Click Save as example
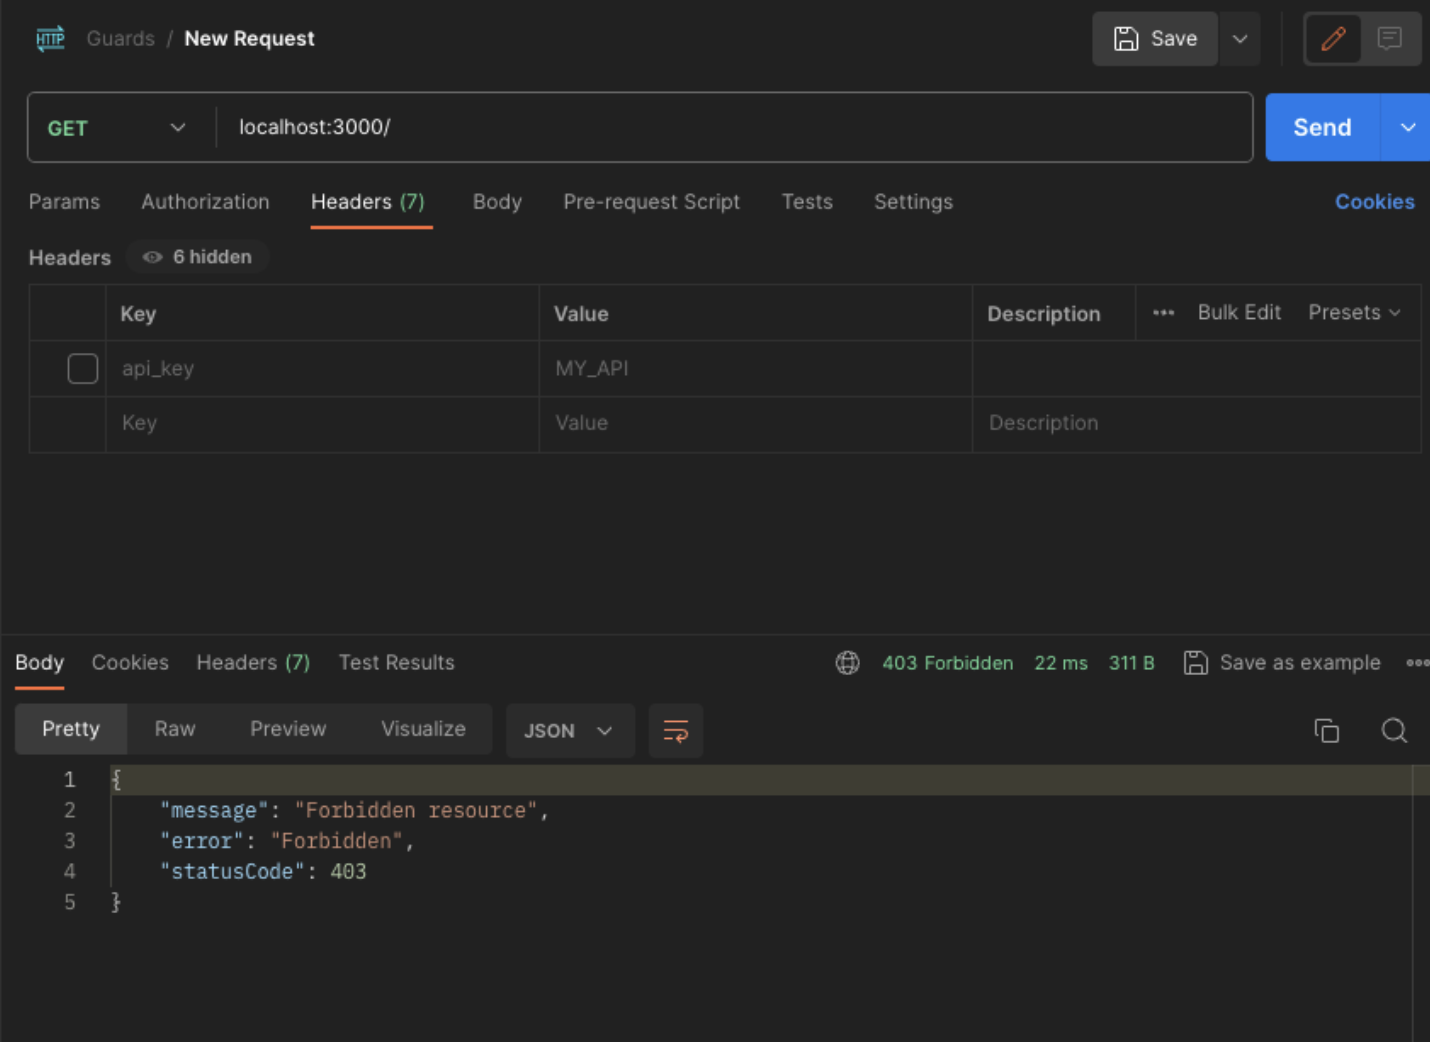This screenshot has width=1430, height=1042. pos(1282,663)
